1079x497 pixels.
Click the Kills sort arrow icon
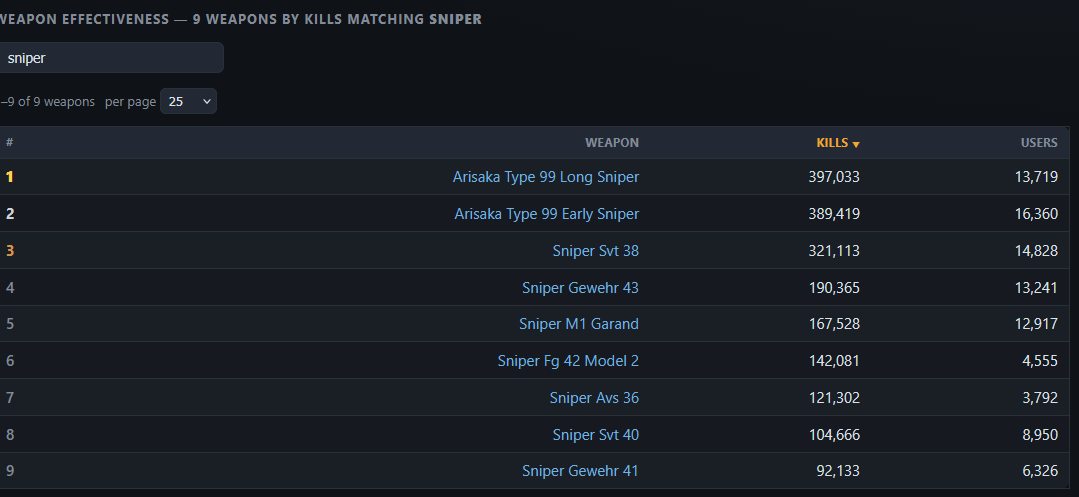click(x=856, y=144)
